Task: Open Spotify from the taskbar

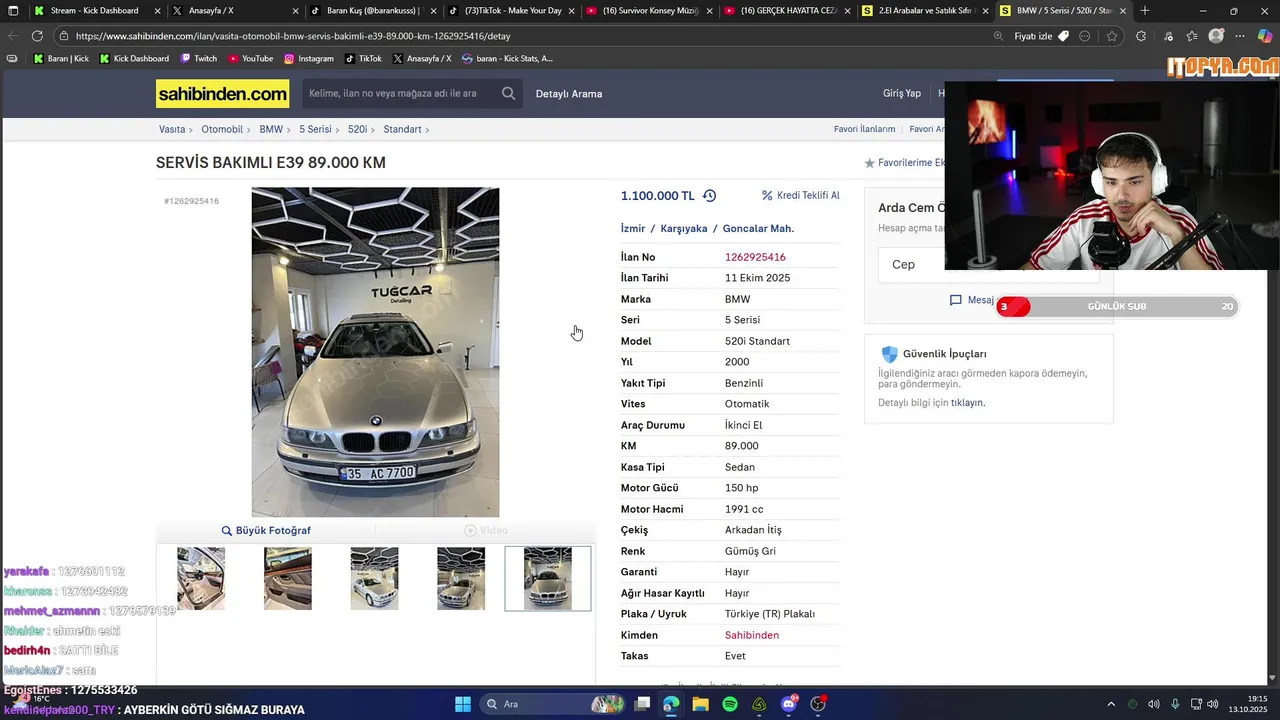Action: pos(730,704)
